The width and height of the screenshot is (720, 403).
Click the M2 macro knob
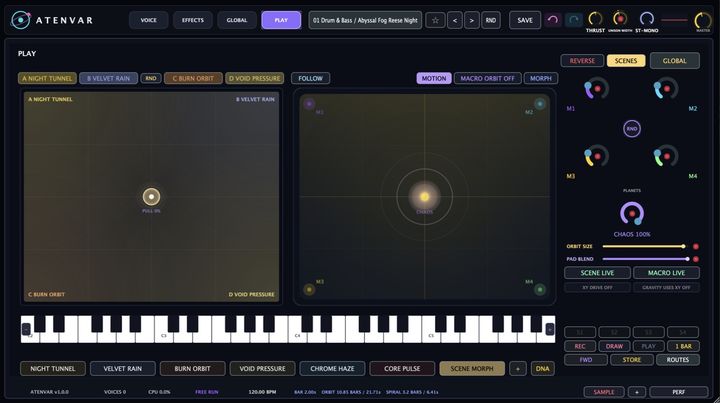[665, 89]
